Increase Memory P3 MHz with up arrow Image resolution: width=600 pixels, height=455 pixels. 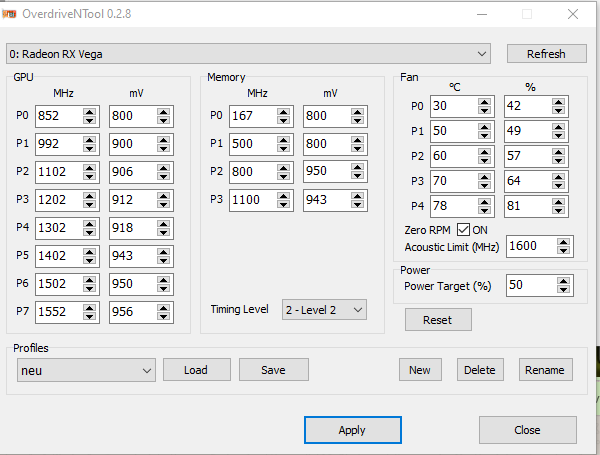point(284,196)
